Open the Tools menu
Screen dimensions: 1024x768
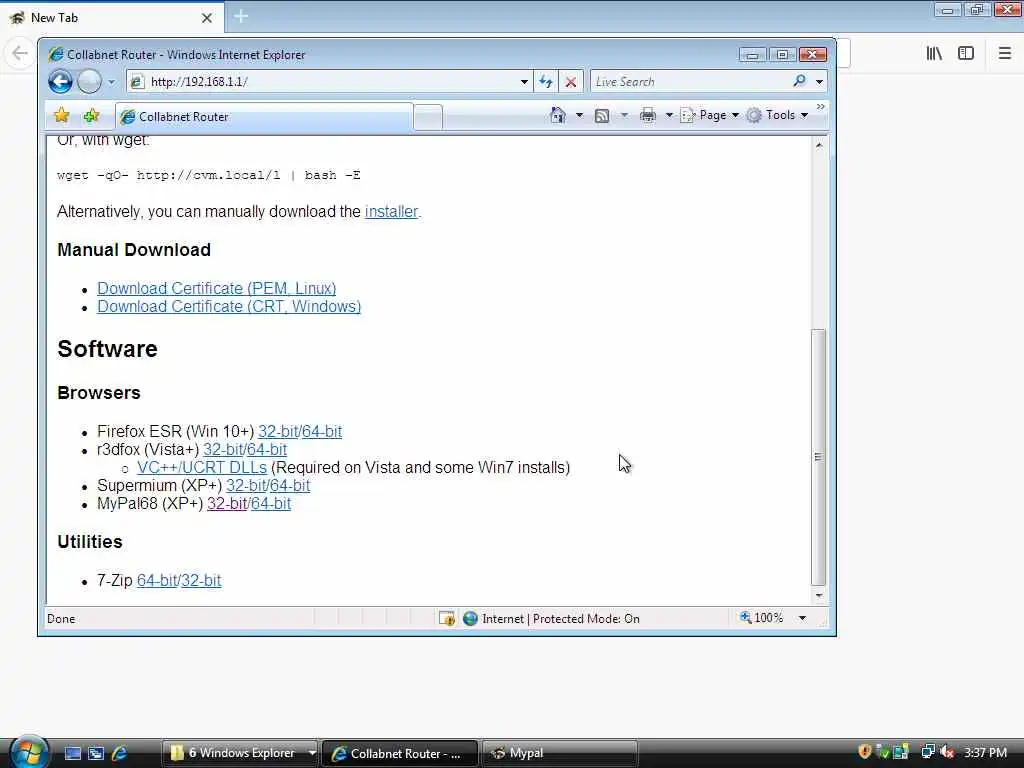tap(778, 116)
